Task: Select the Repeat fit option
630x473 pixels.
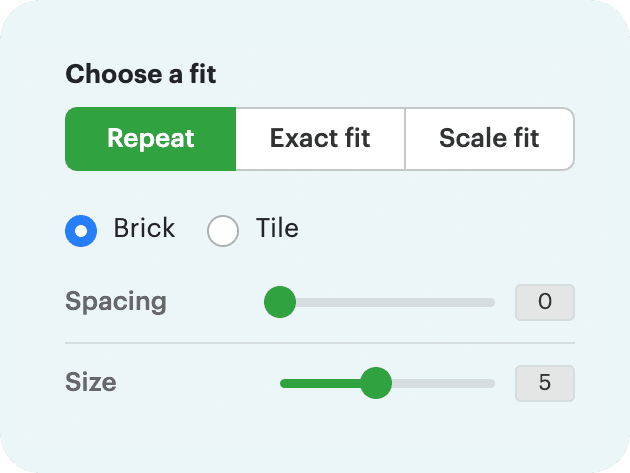Action: (x=150, y=138)
